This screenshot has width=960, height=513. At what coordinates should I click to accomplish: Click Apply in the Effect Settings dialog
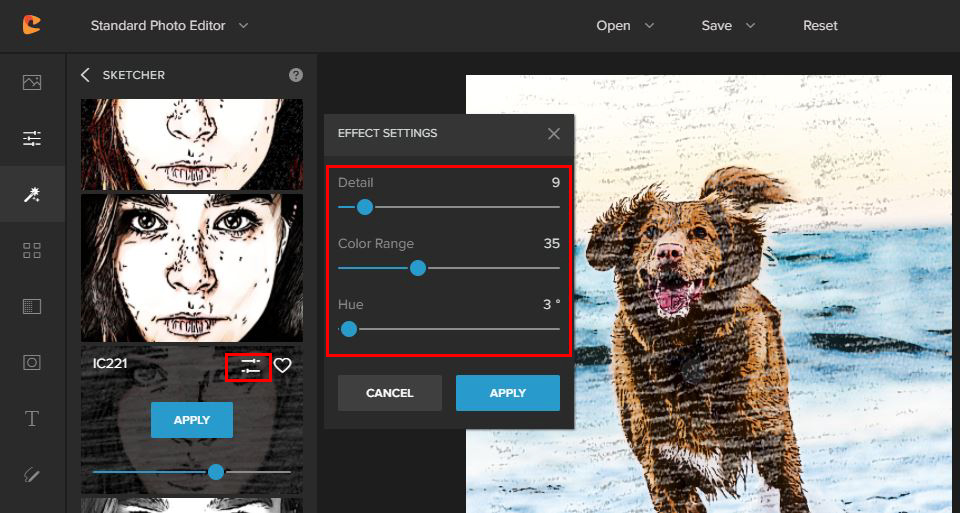tap(507, 393)
